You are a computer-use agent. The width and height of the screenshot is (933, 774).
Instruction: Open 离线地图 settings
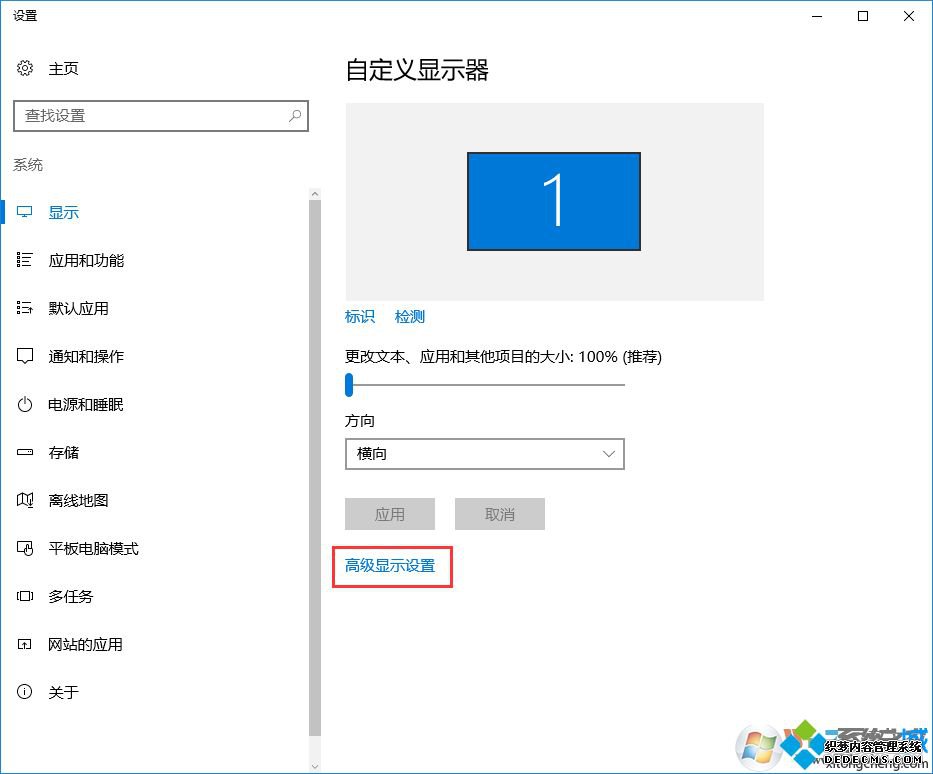pos(79,500)
